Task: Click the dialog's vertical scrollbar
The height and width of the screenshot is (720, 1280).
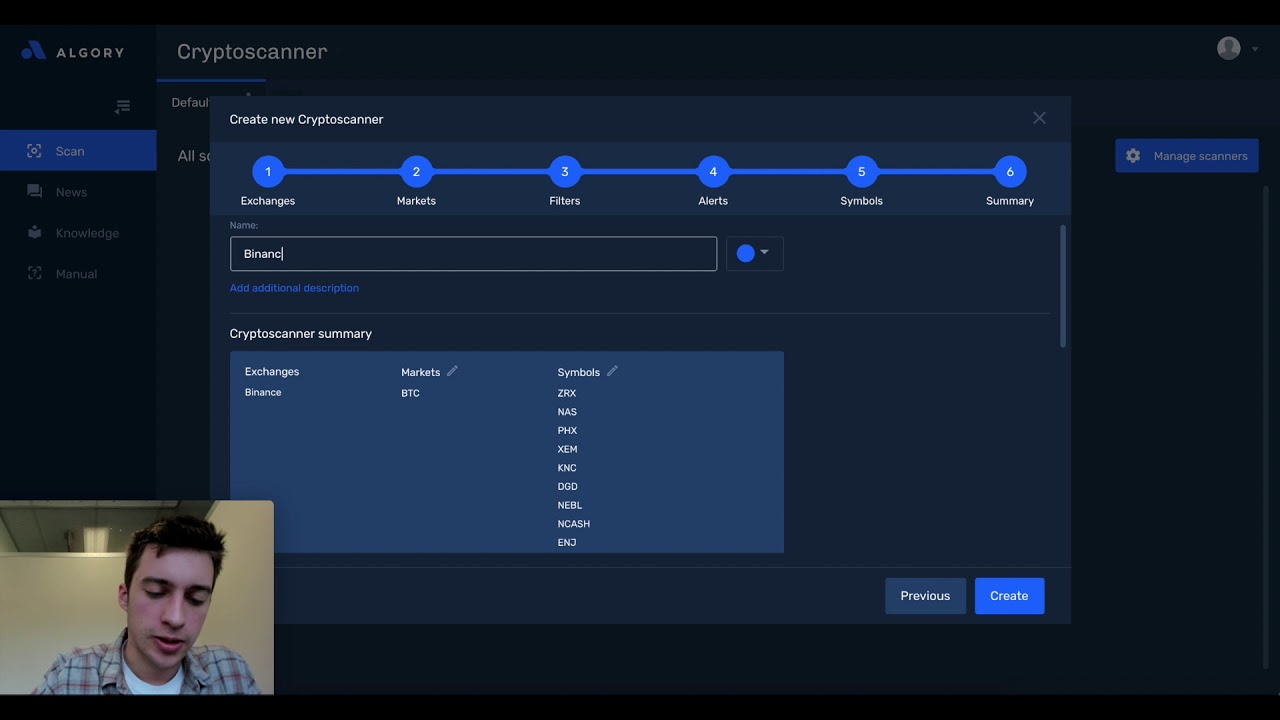Action: pos(1062,286)
